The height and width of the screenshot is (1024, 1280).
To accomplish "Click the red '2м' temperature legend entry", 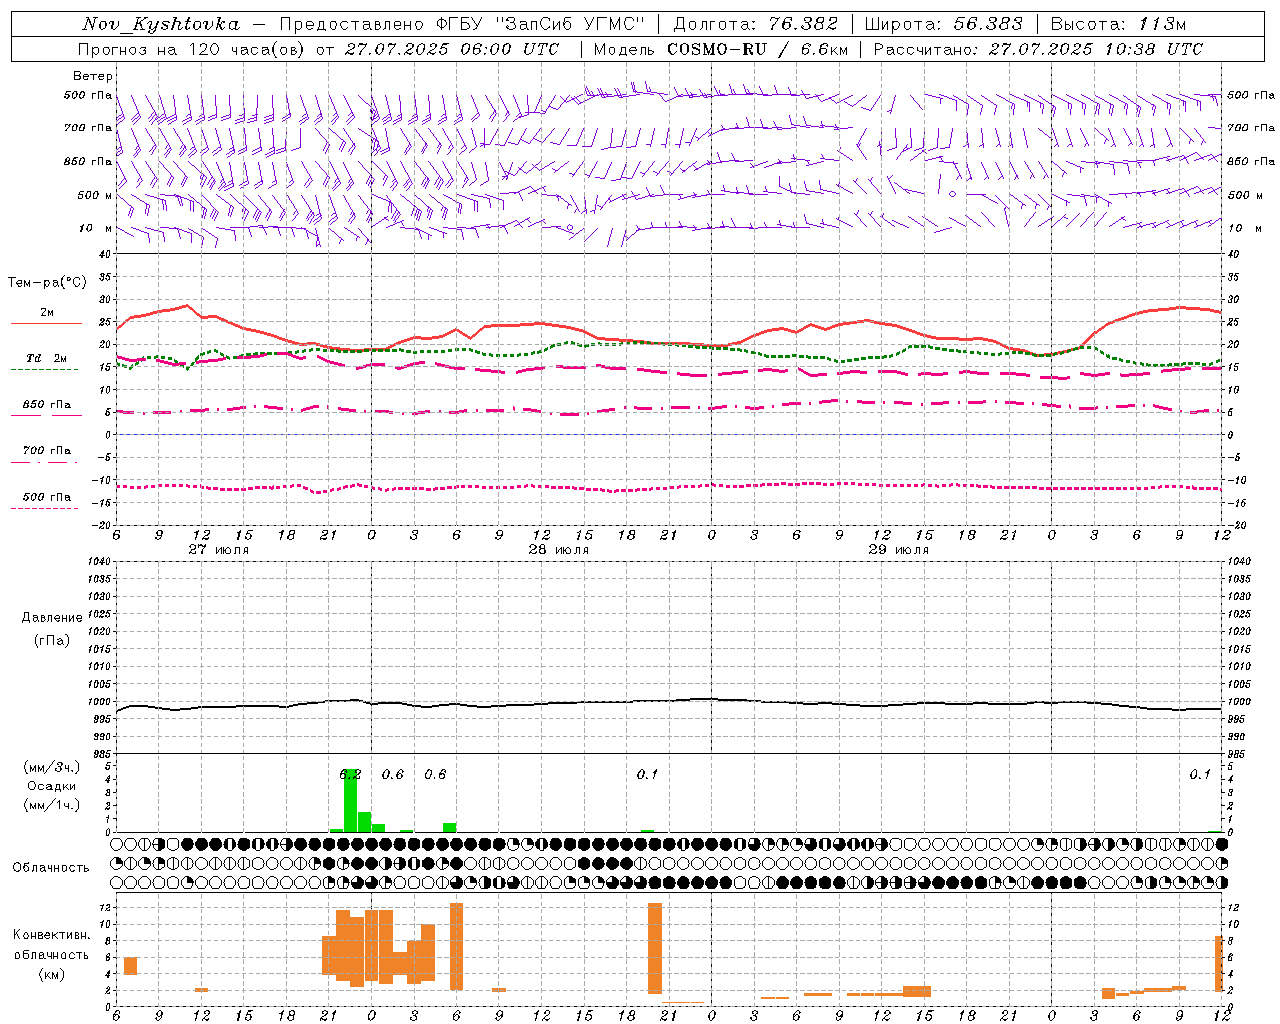I will coord(47,313).
